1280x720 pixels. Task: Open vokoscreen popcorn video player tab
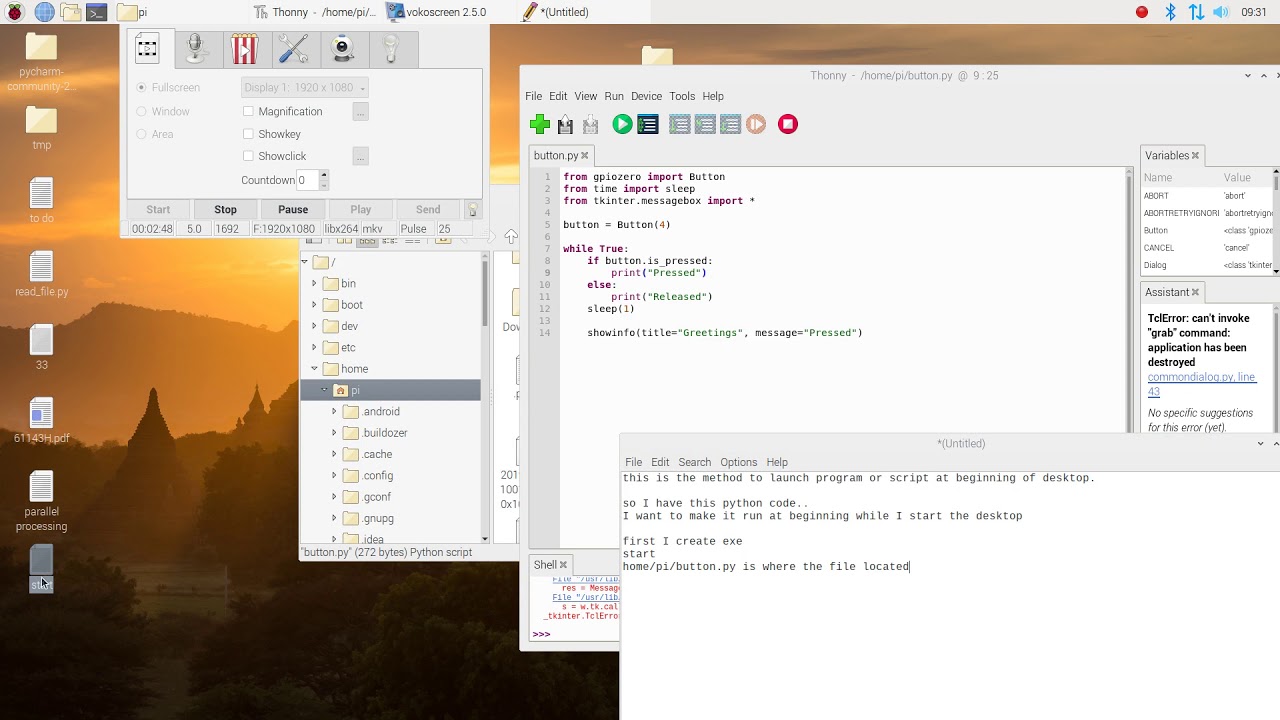point(245,49)
